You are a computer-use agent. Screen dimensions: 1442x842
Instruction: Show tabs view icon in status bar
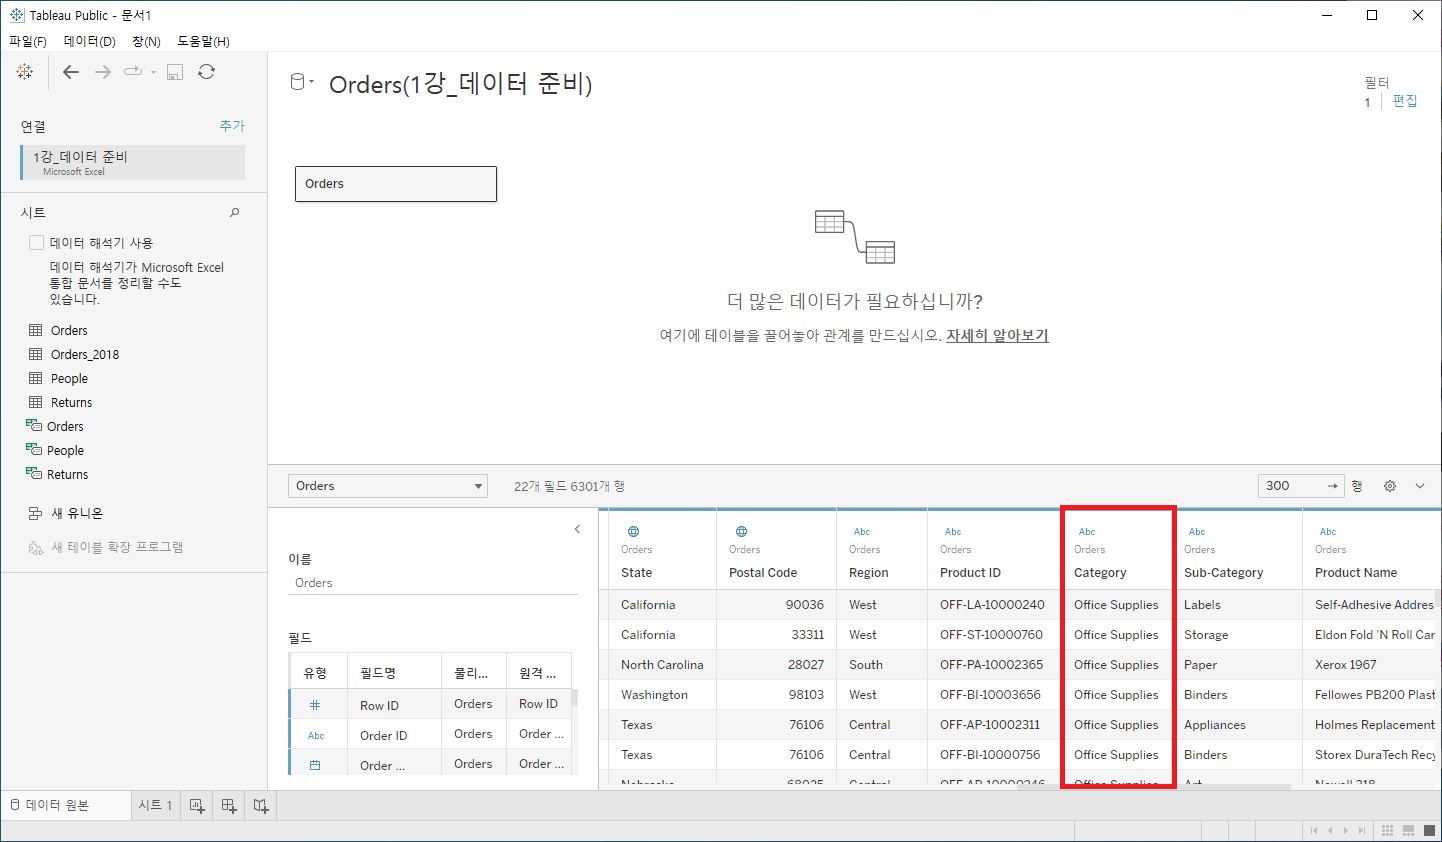coord(1428,830)
